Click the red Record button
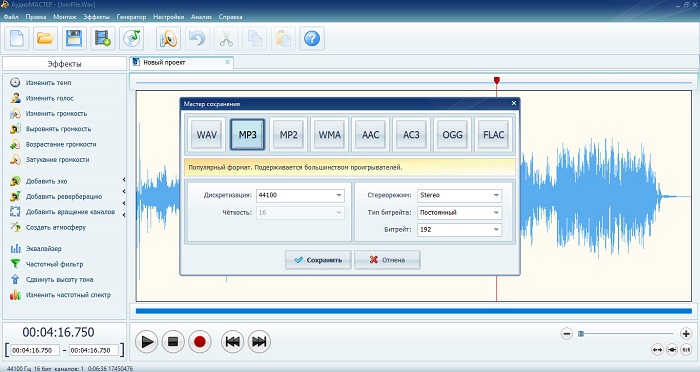This screenshot has height=372, width=700. [x=200, y=342]
